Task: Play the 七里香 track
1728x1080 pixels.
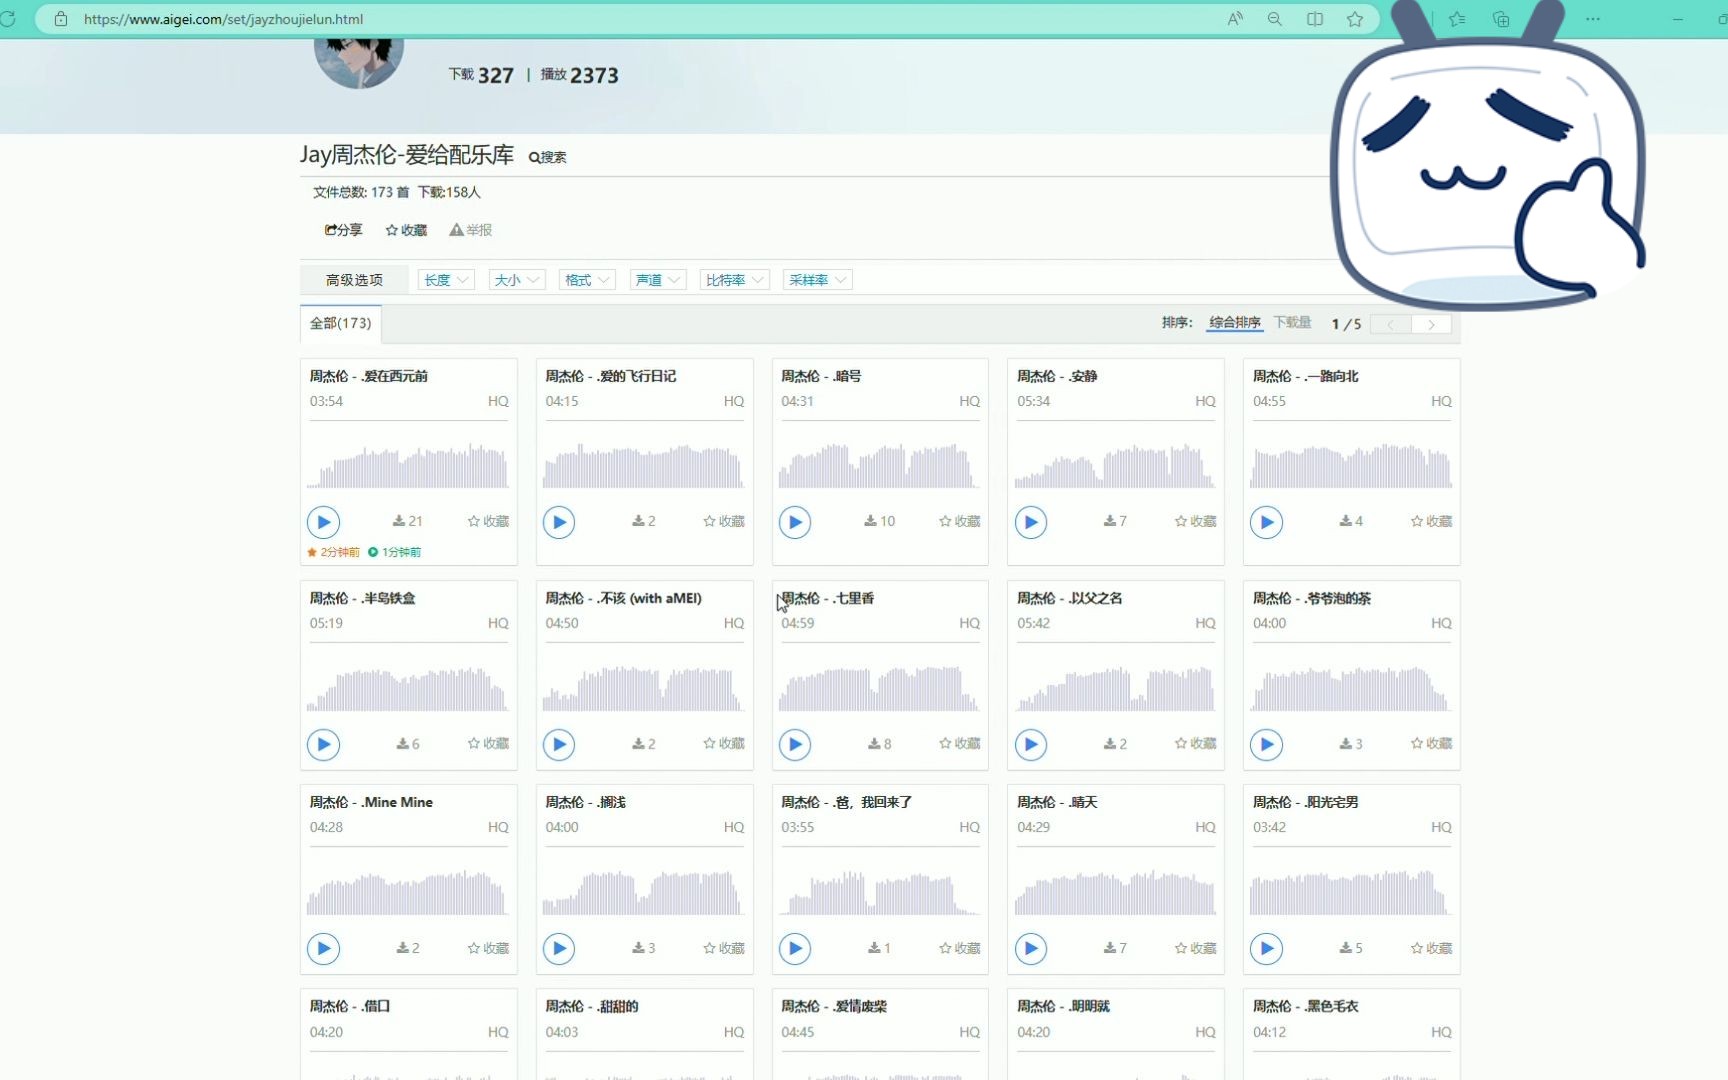Action: click(795, 744)
